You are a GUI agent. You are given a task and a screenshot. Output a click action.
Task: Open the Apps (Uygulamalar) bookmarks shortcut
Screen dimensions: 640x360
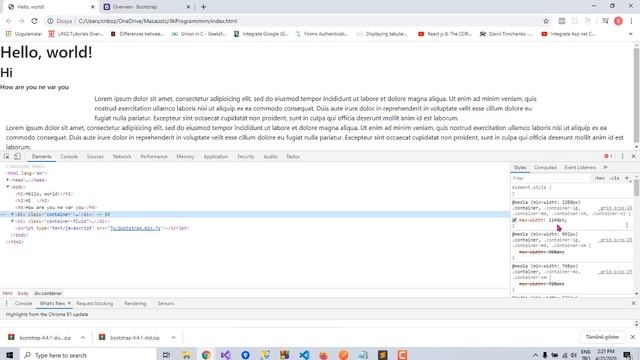pos(24,34)
